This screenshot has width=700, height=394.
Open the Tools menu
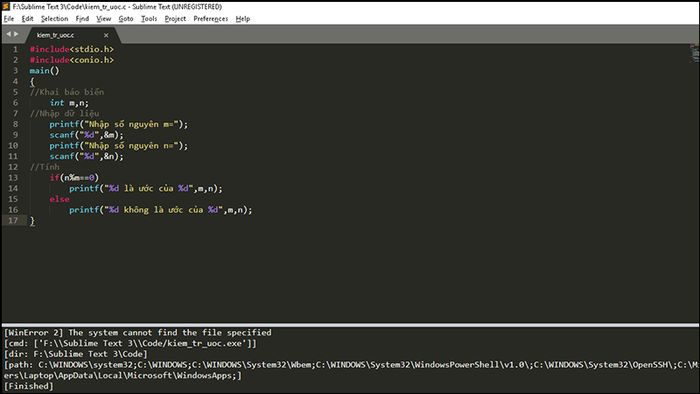click(149, 19)
